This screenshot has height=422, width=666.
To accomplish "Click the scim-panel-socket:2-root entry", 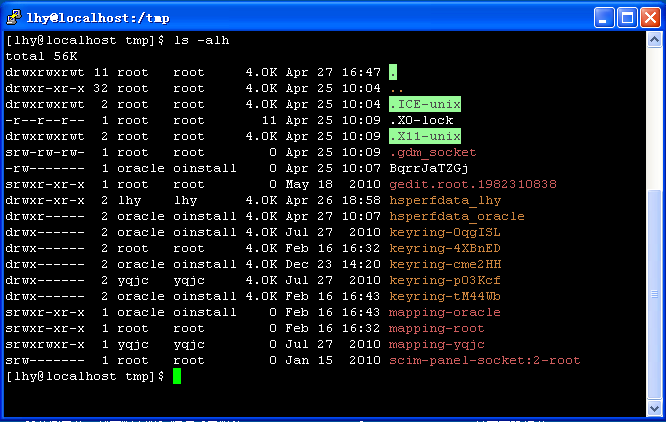I will pyautogui.click(x=485, y=360).
